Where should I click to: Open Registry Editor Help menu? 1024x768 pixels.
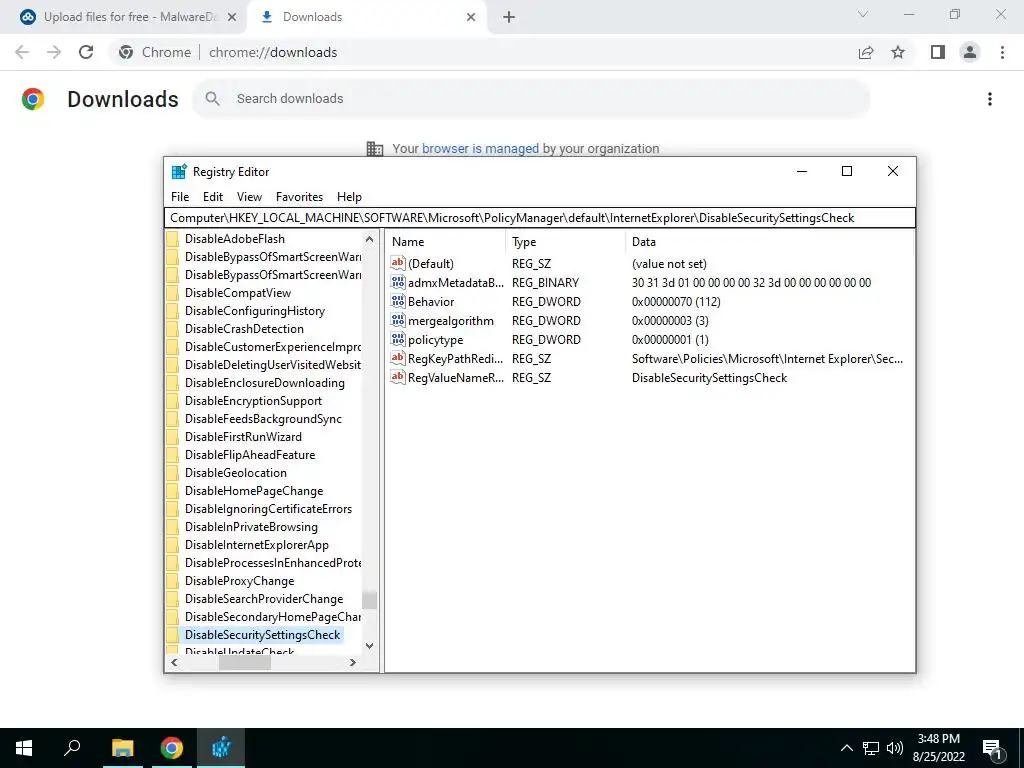[349, 197]
